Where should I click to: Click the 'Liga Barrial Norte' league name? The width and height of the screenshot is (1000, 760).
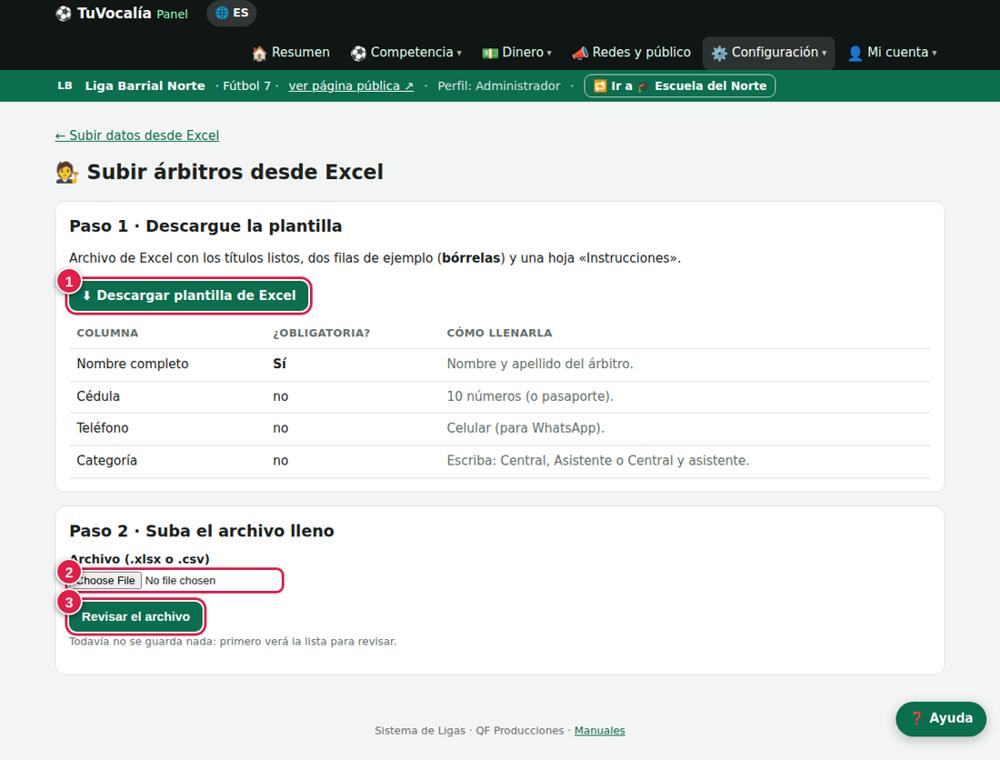[145, 85]
